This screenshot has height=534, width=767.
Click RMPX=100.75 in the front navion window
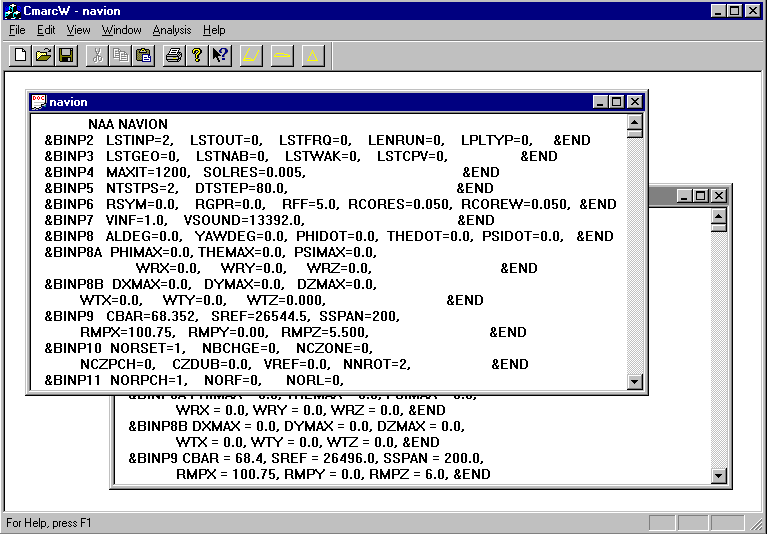click(128, 332)
